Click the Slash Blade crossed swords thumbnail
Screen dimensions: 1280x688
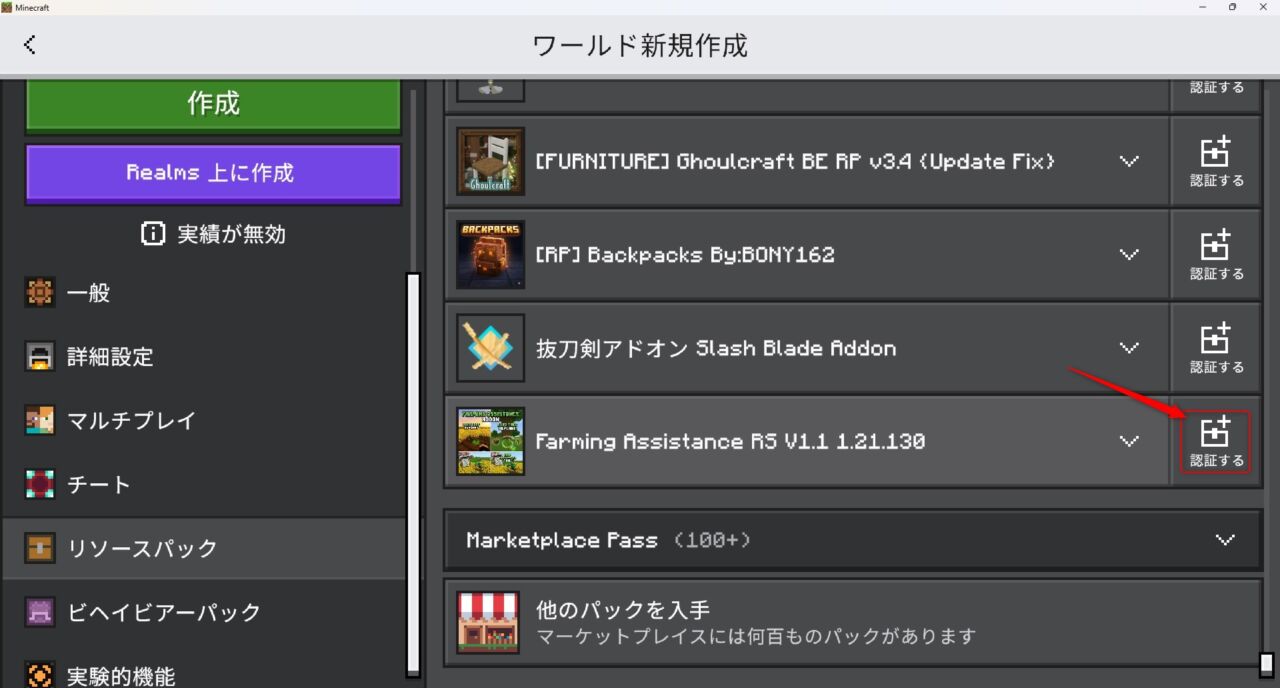[x=490, y=348]
